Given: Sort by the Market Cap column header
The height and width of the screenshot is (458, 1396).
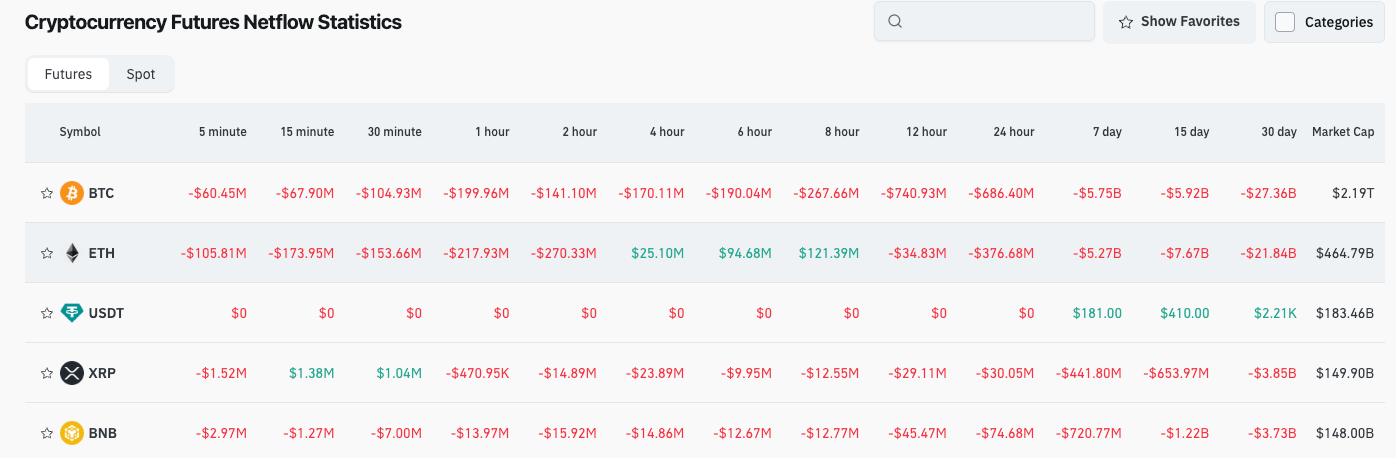Looking at the screenshot, I should [1343, 132].
